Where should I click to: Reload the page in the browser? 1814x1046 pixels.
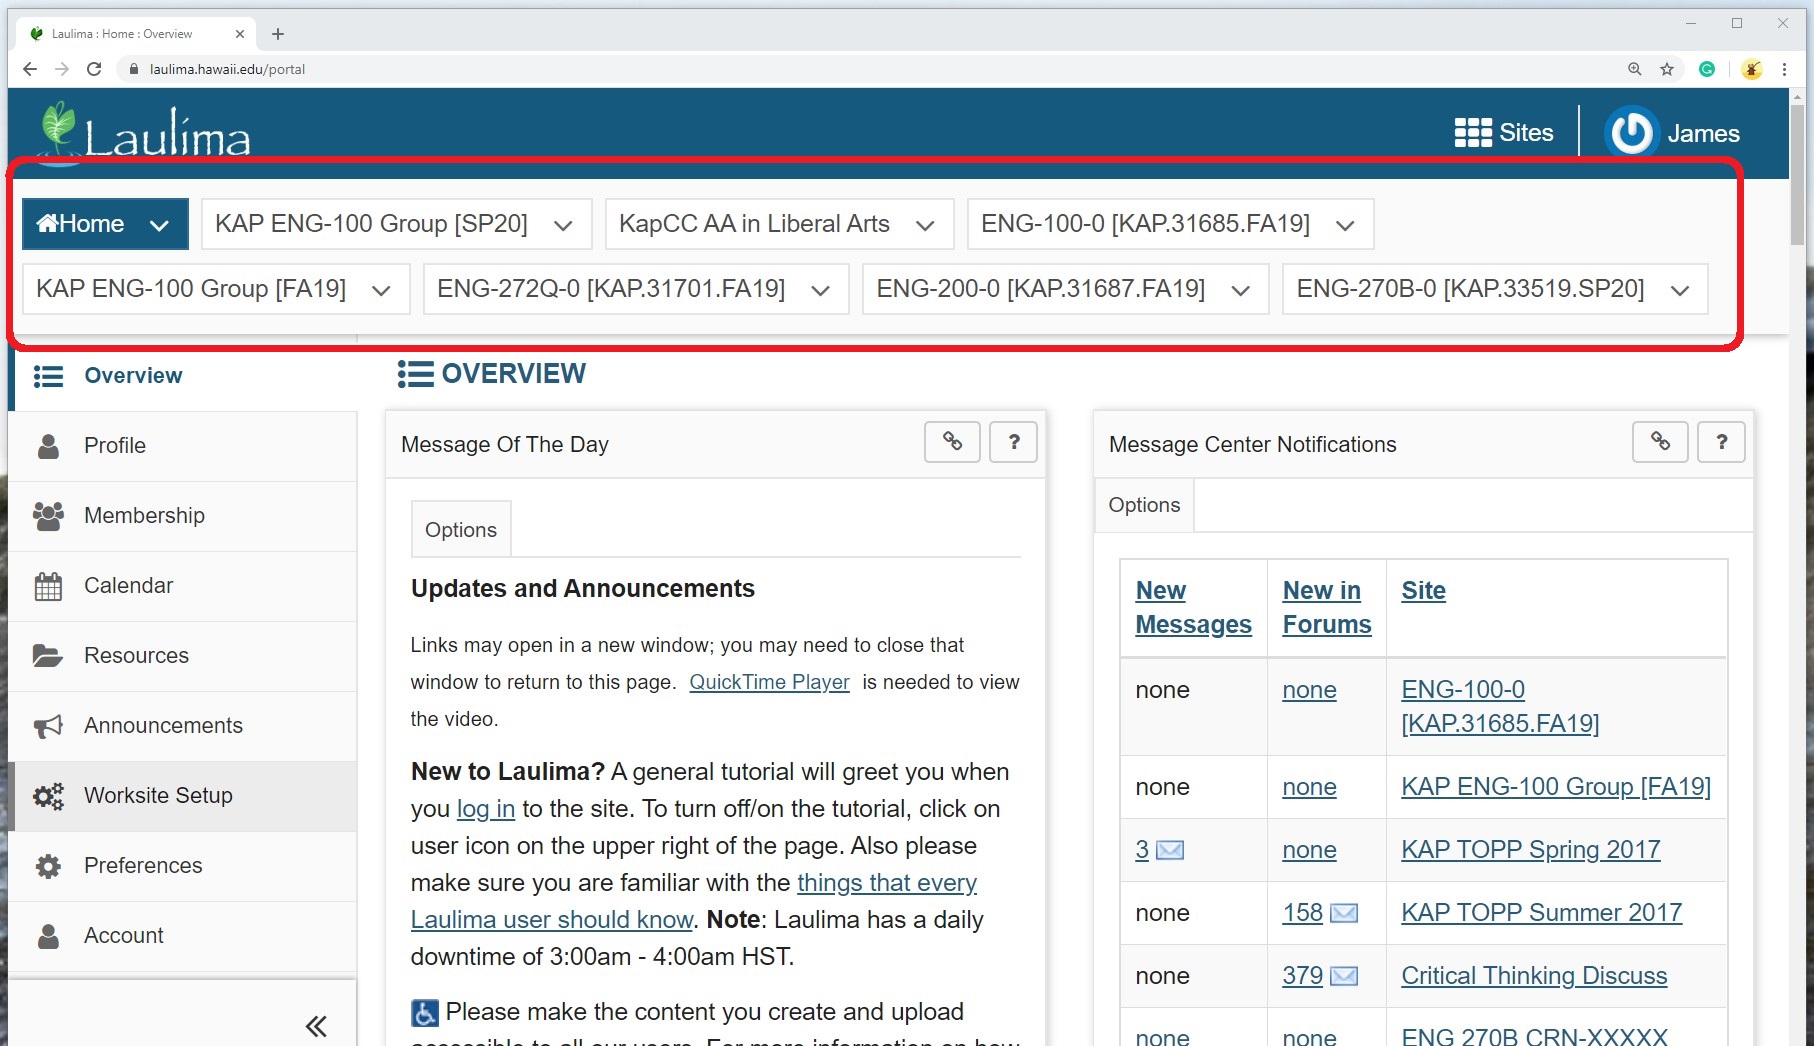[x=94, y=69]
